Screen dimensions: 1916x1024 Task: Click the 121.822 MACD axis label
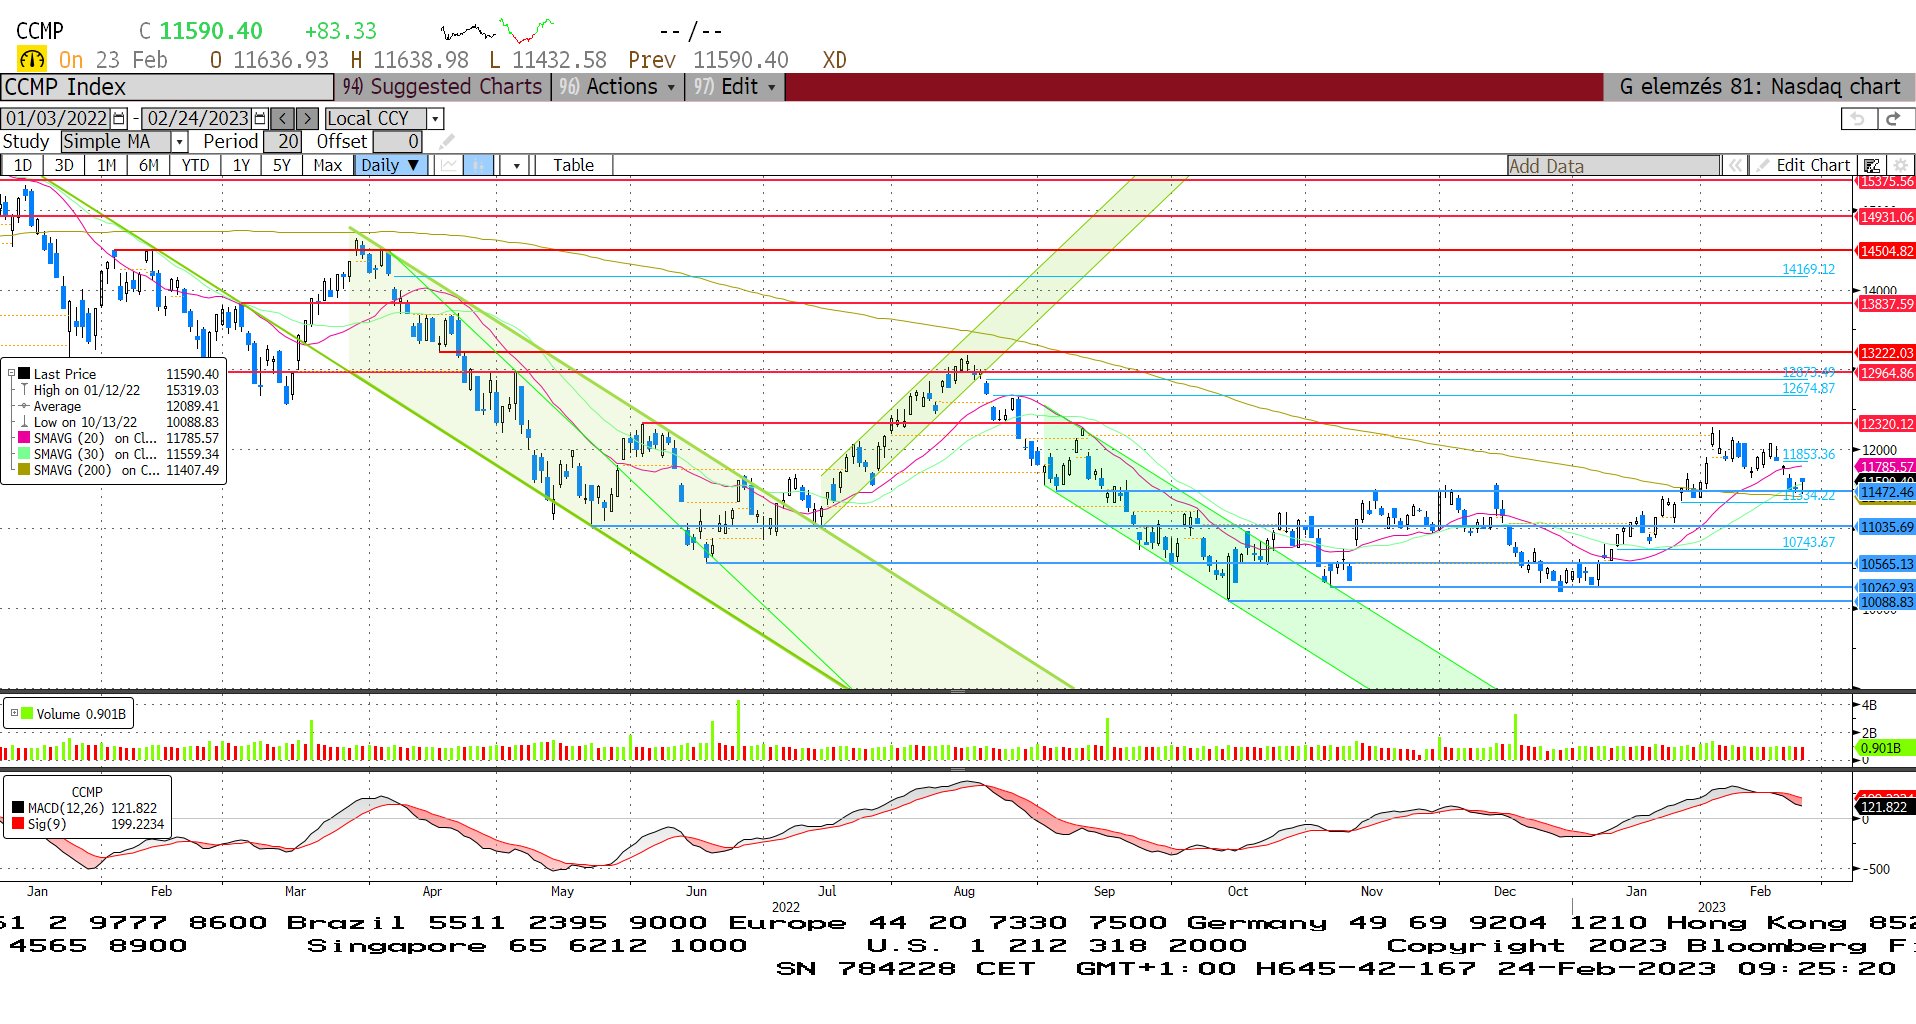point(1886,807)
